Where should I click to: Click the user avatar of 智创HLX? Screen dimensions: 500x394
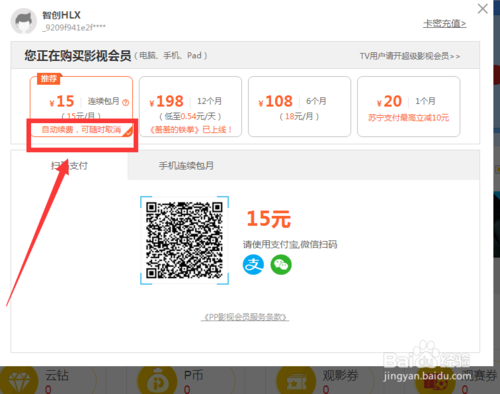24,21
